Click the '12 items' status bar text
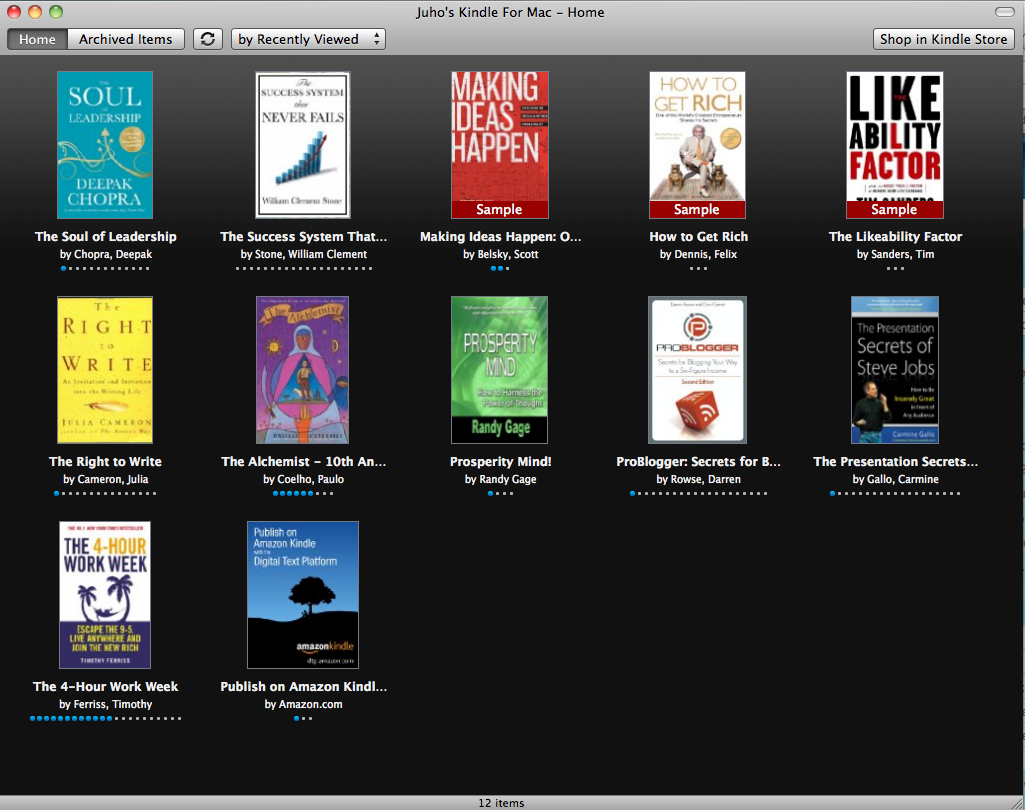The width and height of the screenshot is (1025, 810). tap(501, 803)
